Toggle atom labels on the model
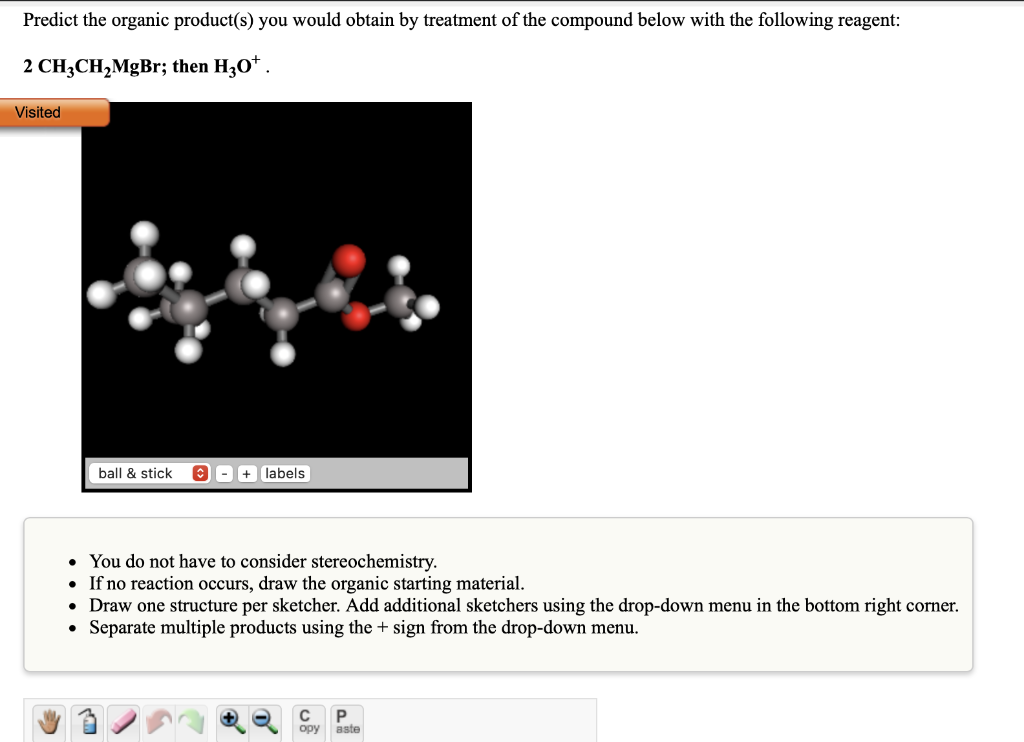The image size is (1024, 742). click(285, 474)
